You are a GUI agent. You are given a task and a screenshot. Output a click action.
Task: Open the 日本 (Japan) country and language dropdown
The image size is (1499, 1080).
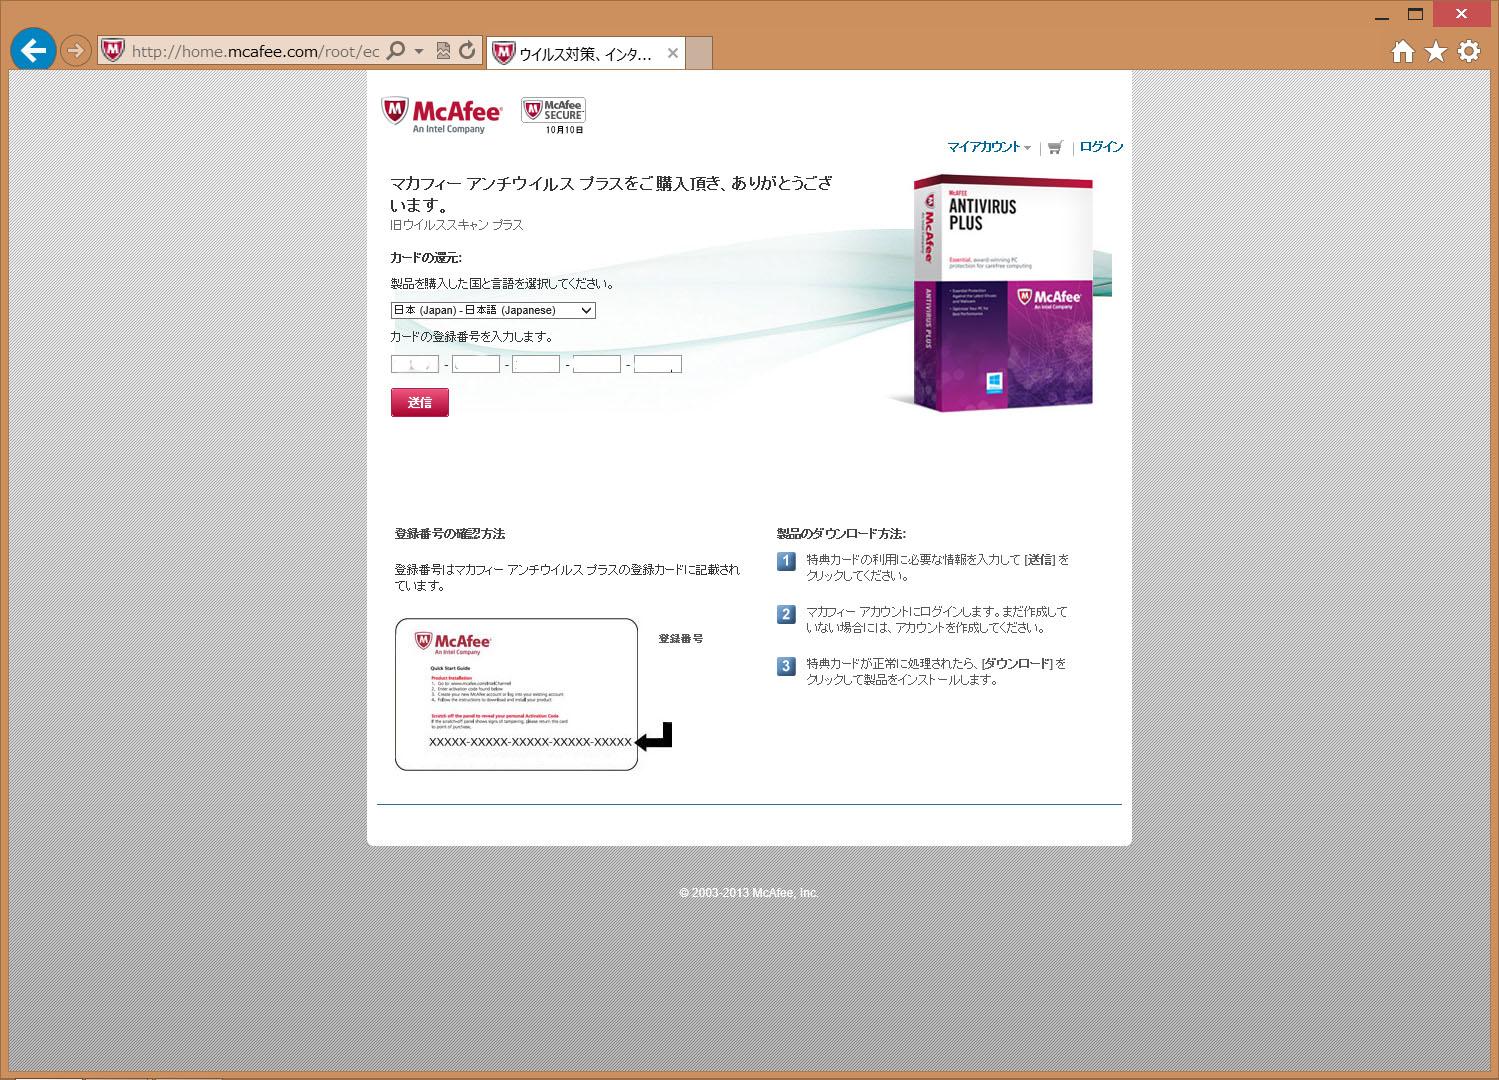(493, 310)
